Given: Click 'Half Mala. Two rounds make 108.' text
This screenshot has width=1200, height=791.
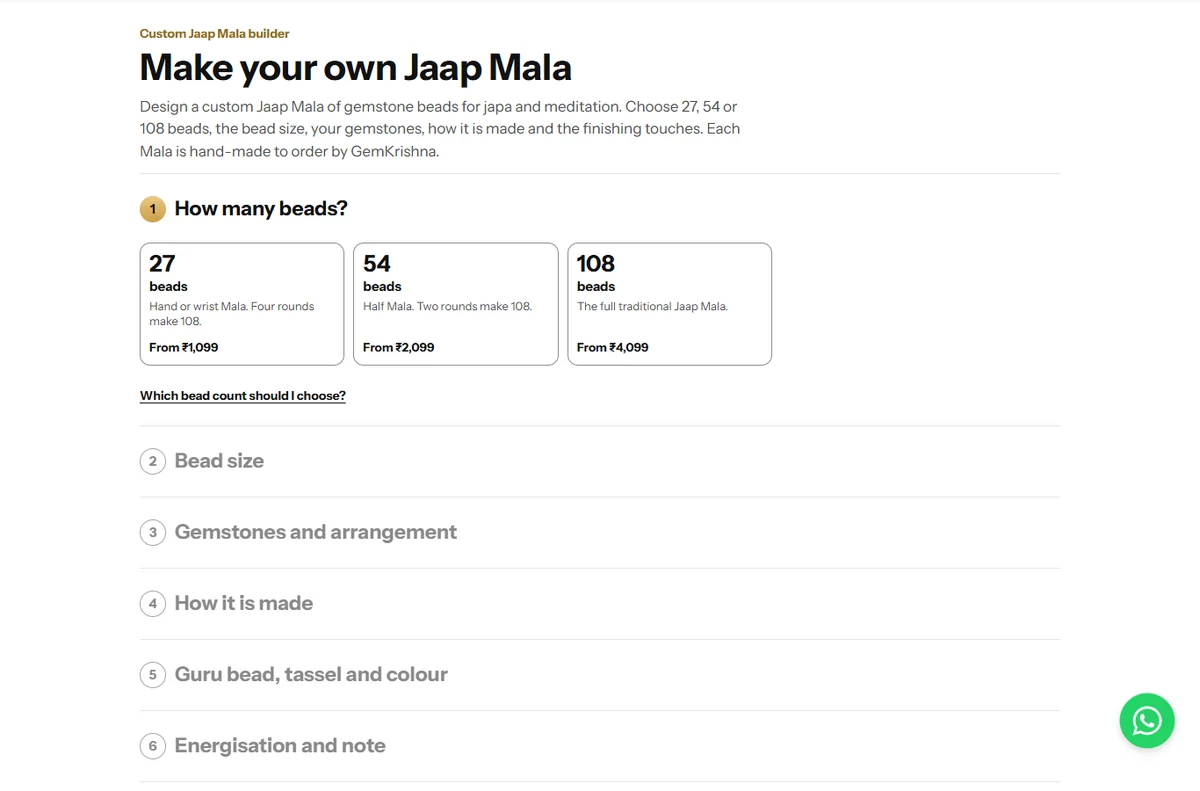Looking at the screenshot, I should tap(448, 306).
